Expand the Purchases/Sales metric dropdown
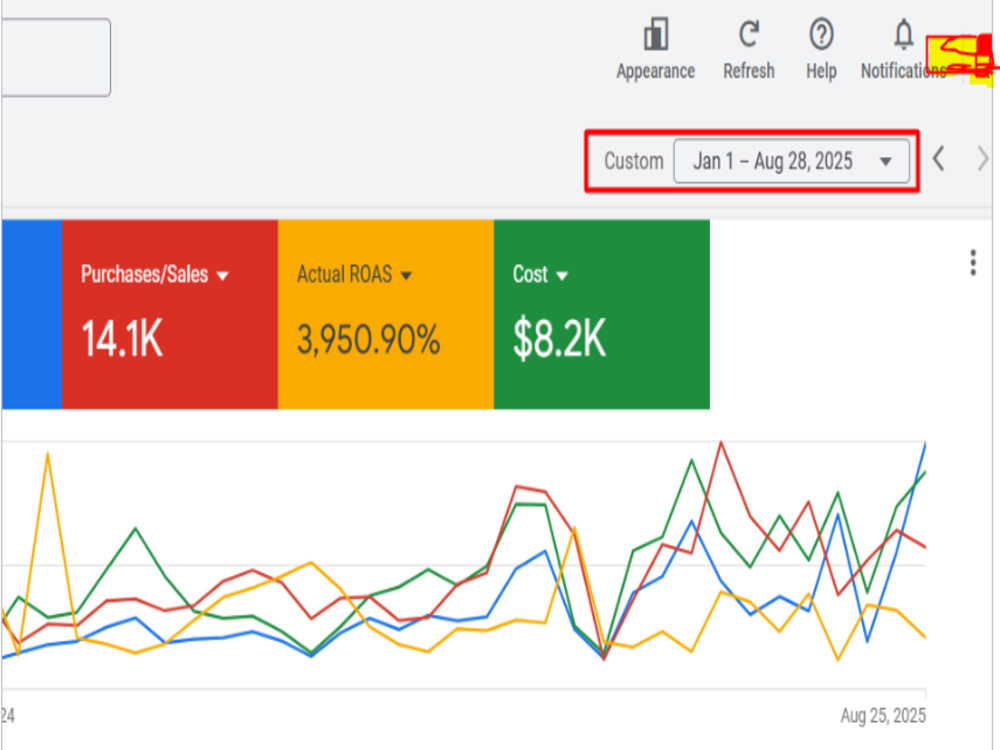 point(223,276)
